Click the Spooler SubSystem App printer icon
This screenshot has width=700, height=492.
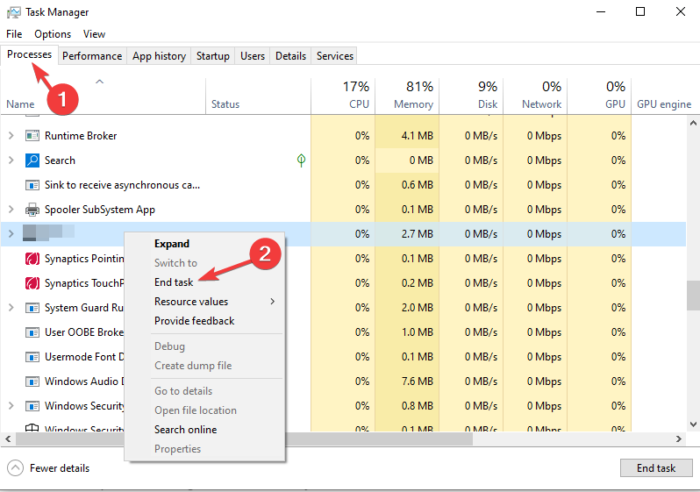(x=32, y=210)
